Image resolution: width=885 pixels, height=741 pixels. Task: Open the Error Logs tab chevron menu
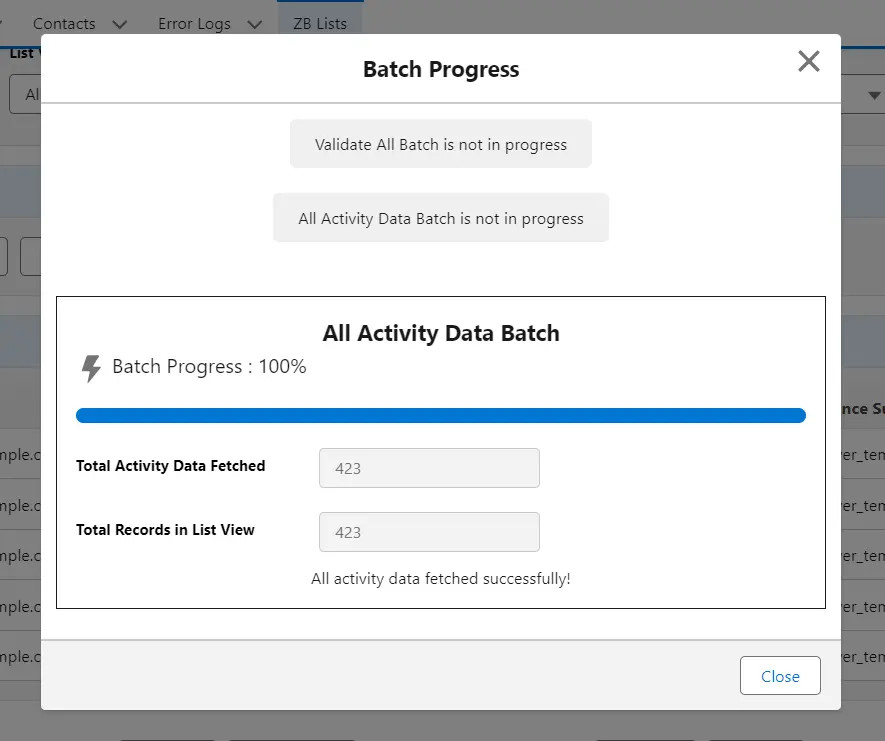point(253,24)
